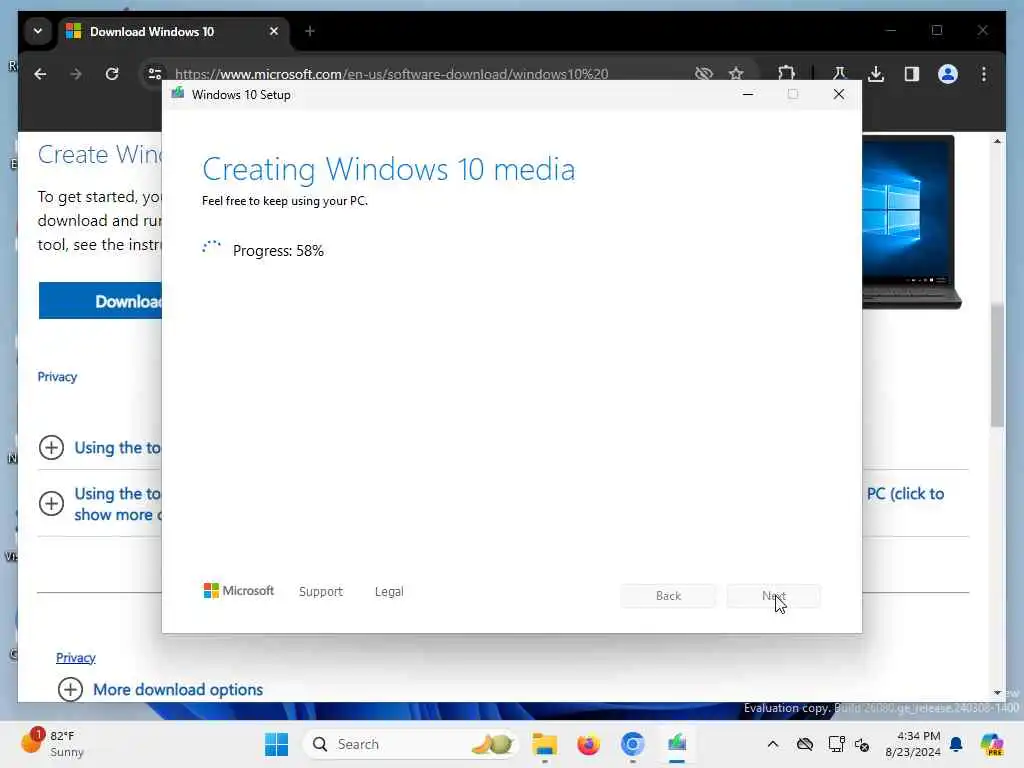Click the cloud sync tray icon
Screen dimensions: 1024x768
(805, 744)
